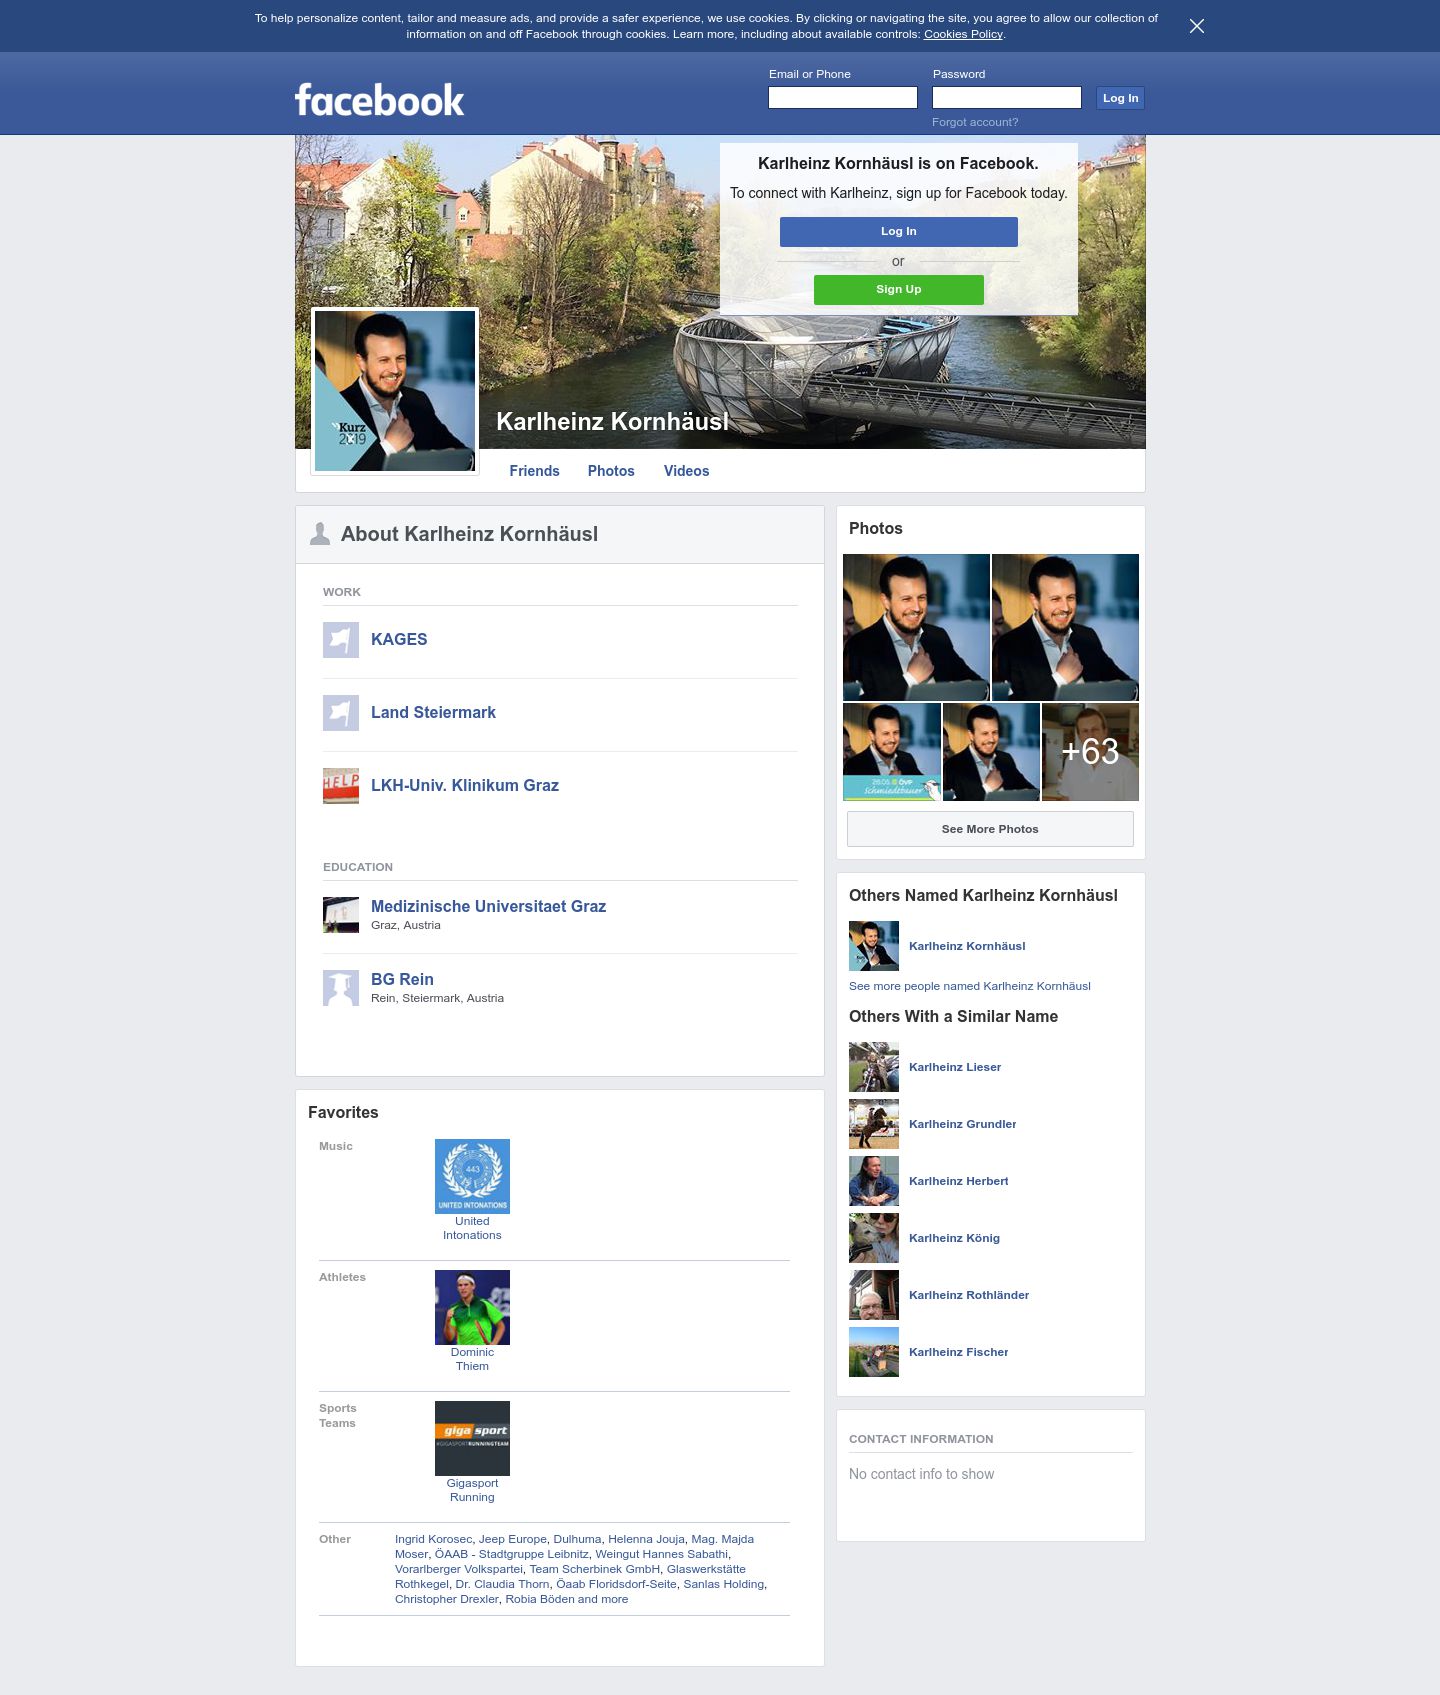The width and height of the screenshot is (1440, 1695).
Task: Click the KAGES flag icon
Action: [x=341, y=640]
